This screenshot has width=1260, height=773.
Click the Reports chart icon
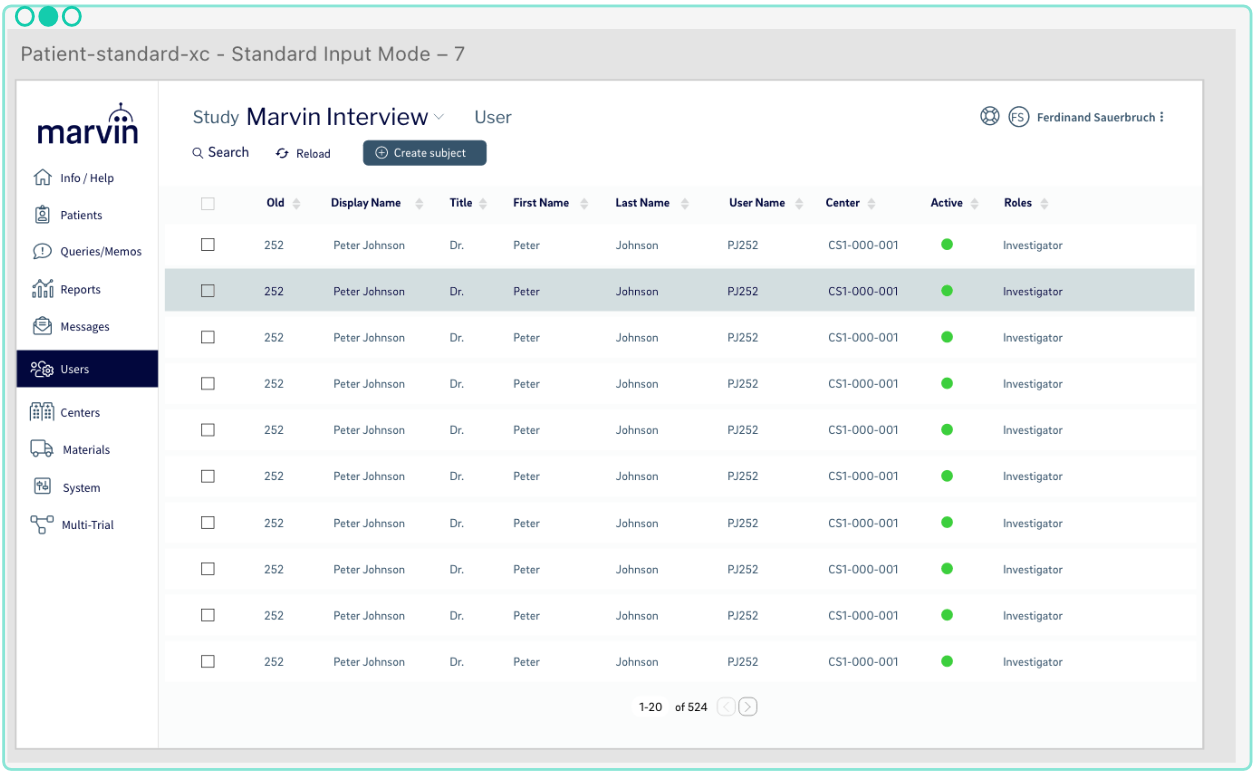click(42, 289)
